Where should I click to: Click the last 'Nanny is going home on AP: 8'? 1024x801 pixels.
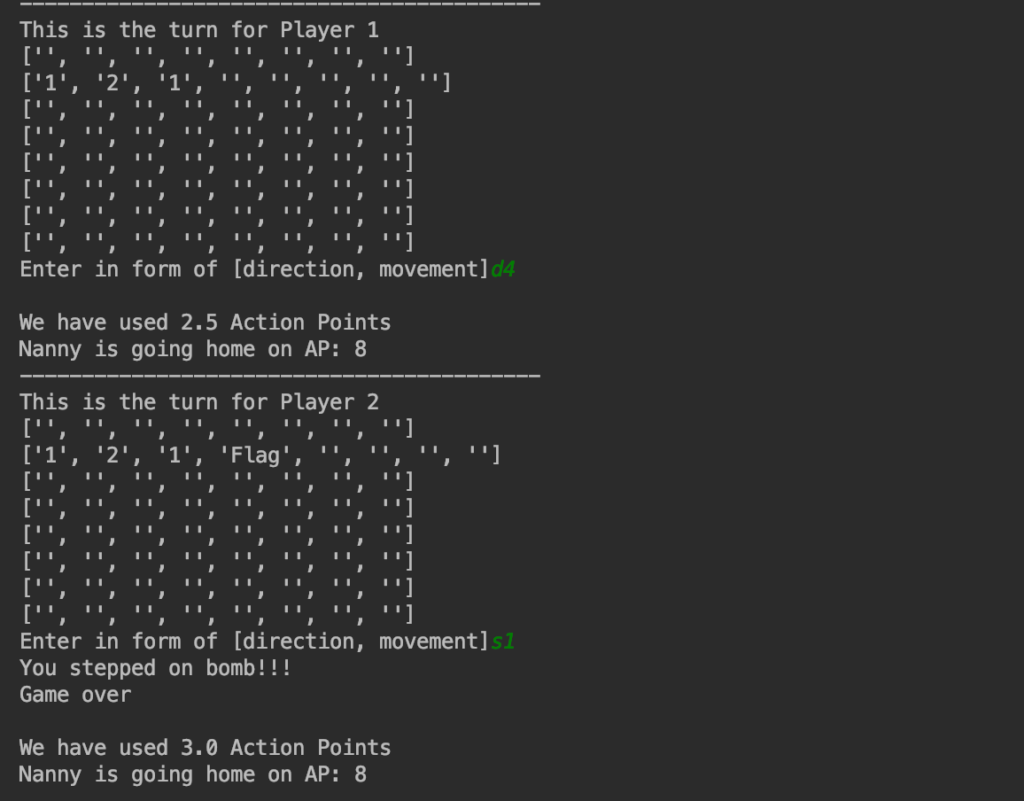(x=193, y=774)
